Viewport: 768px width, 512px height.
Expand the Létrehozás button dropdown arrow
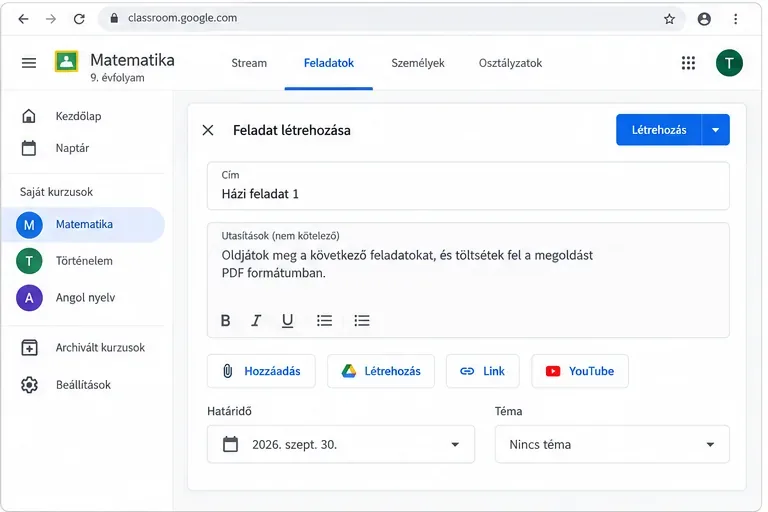tap(716, 130)
